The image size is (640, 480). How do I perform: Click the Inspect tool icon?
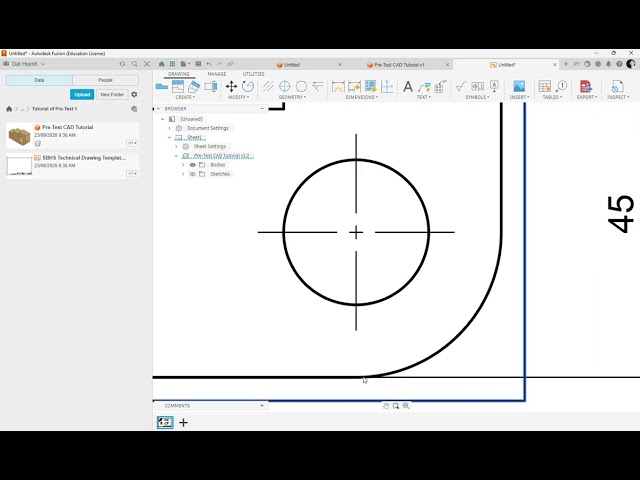[617, 86]
